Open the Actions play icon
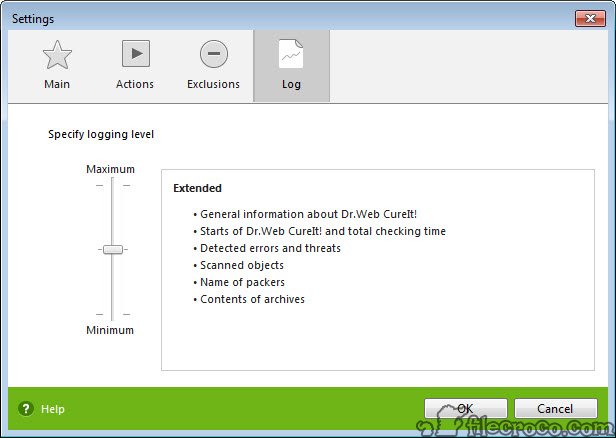 tap(136, 53)
